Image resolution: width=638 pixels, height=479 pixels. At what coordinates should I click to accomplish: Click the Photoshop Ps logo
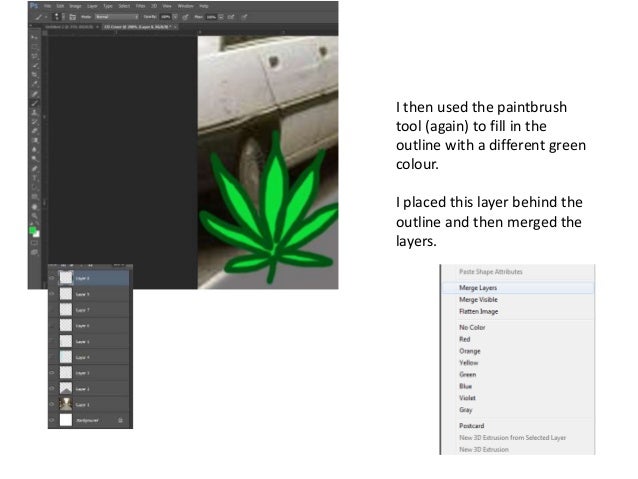pyautogui.click(x=34, y=6)
